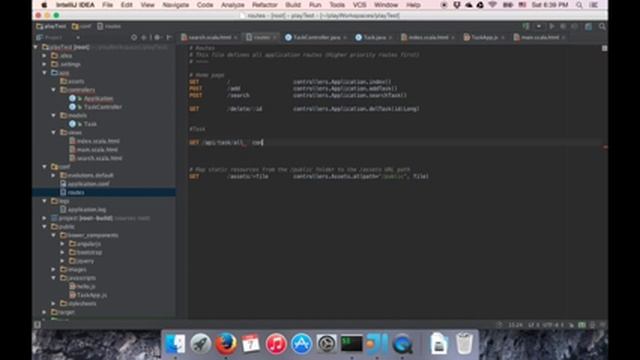
Task: Close the search.scala.html tab
Action: pos(236,38)
